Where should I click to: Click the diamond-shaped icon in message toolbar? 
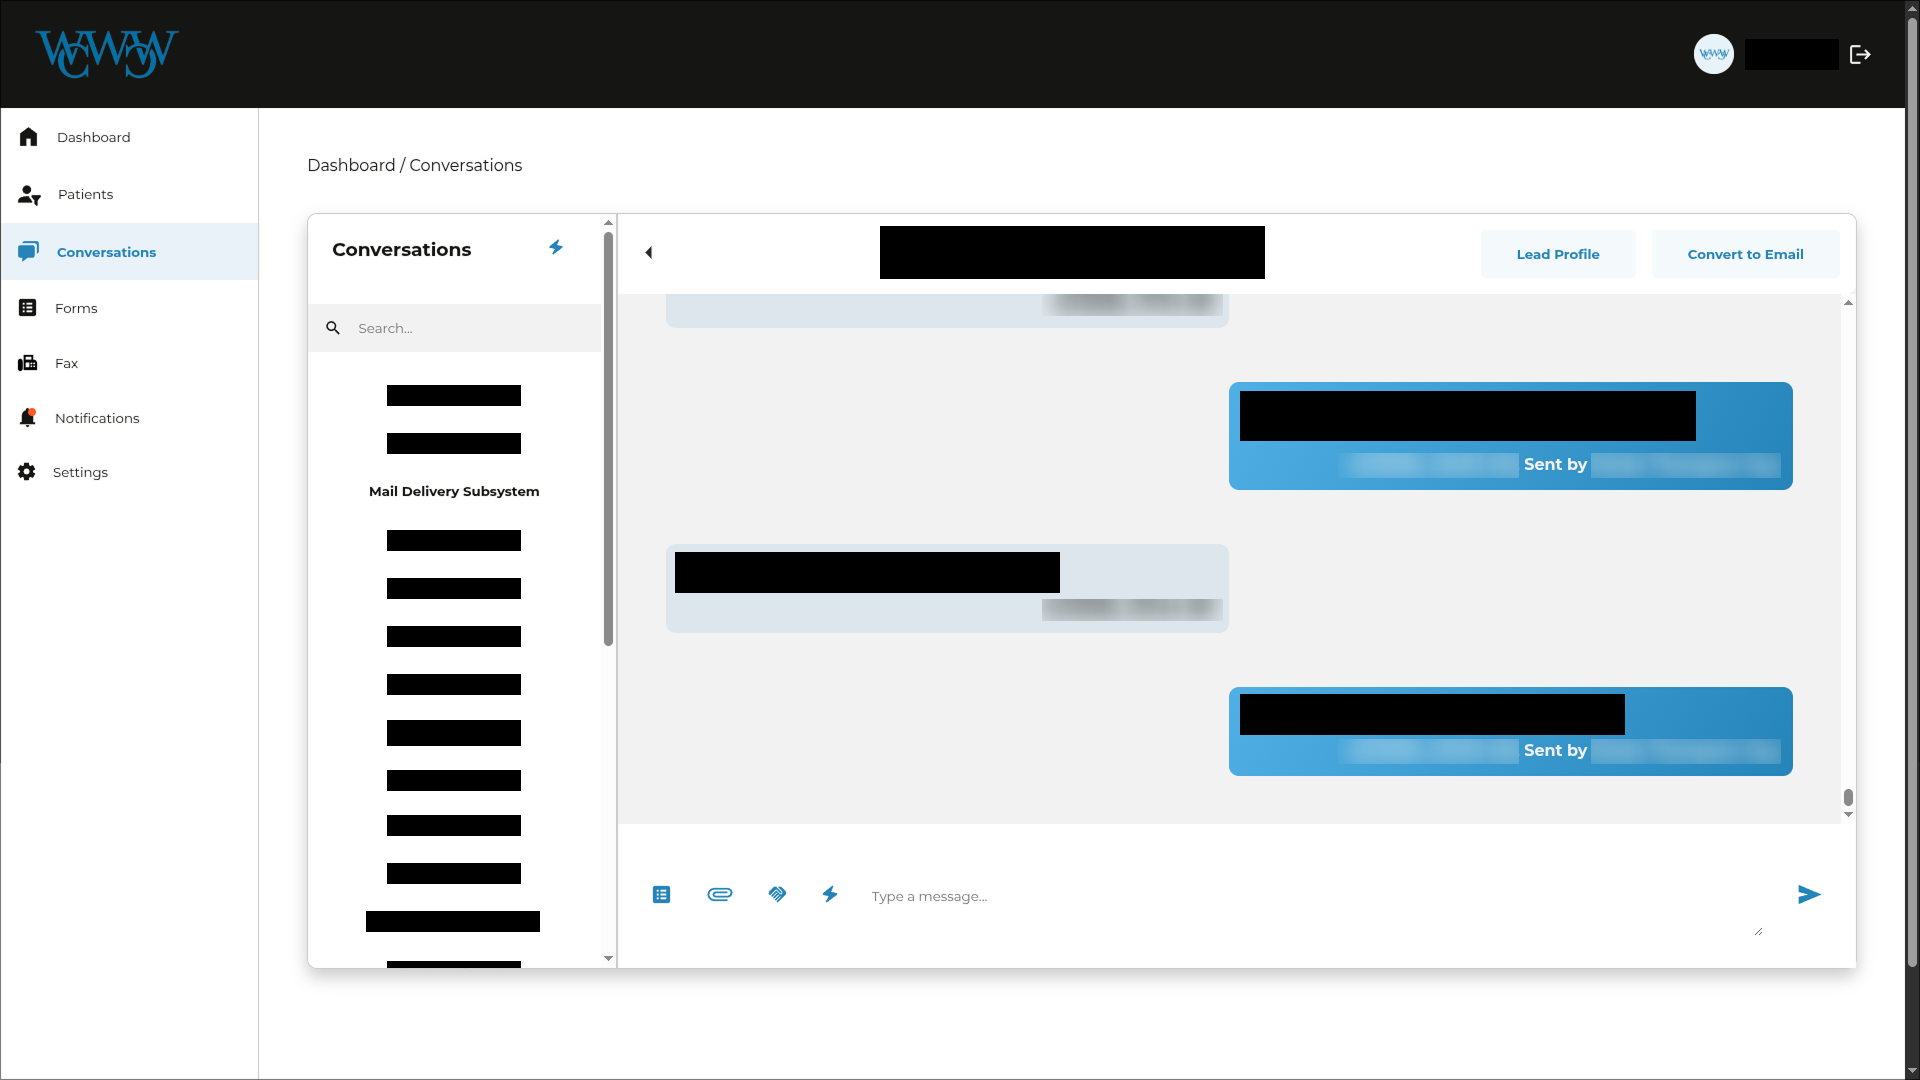click(777, 894)
